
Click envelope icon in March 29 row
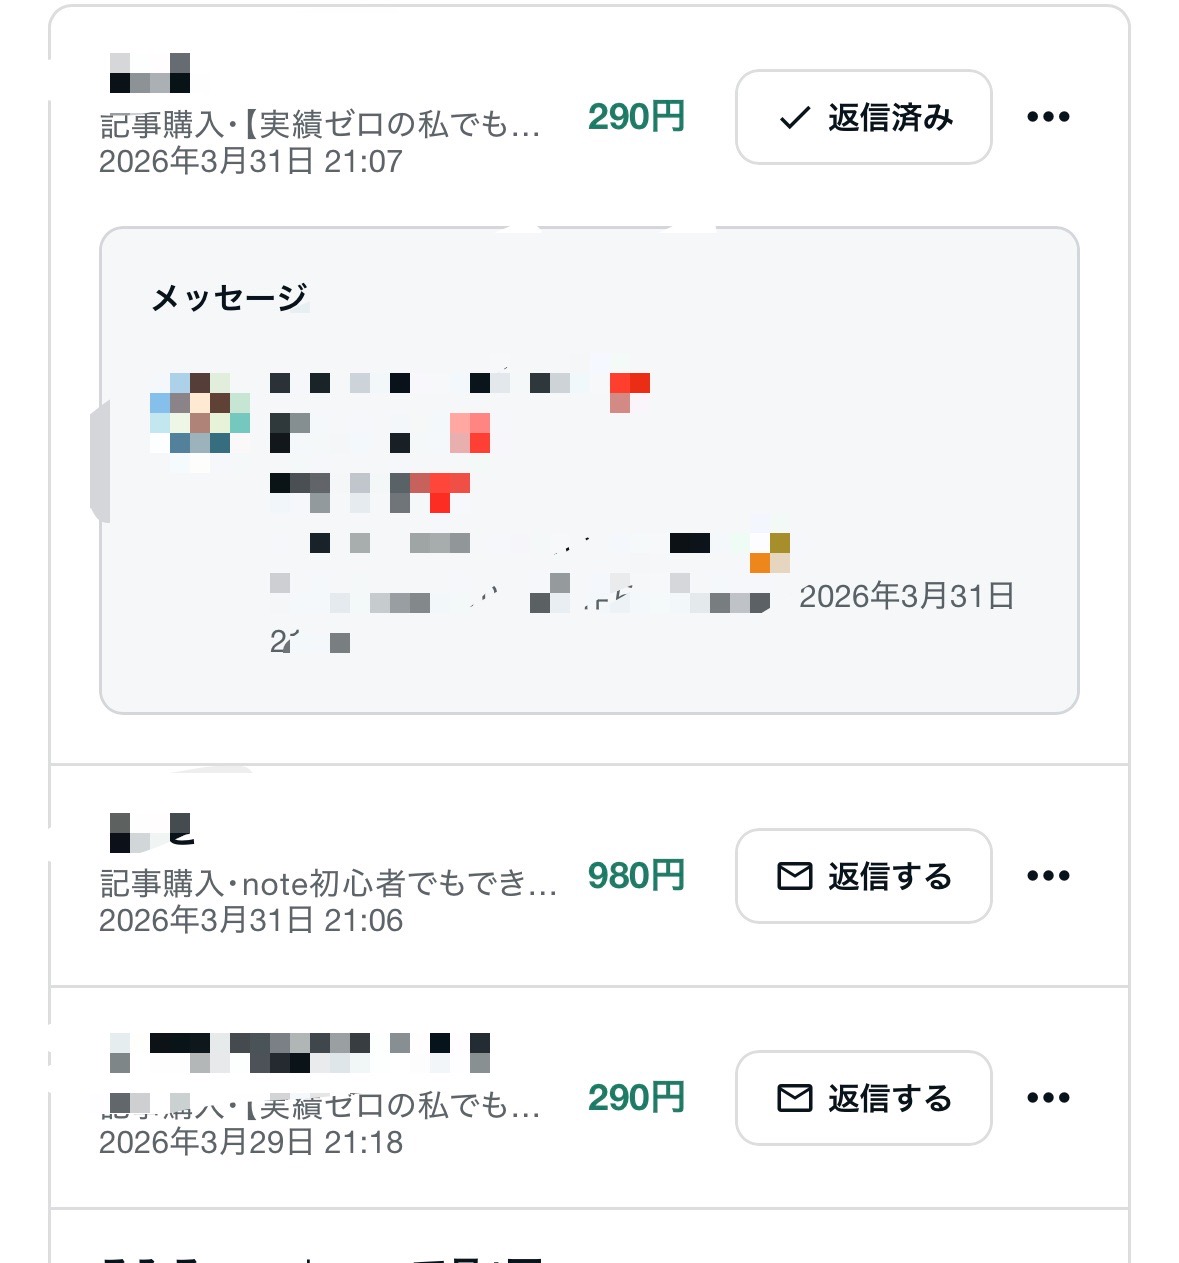[795, 1099]
